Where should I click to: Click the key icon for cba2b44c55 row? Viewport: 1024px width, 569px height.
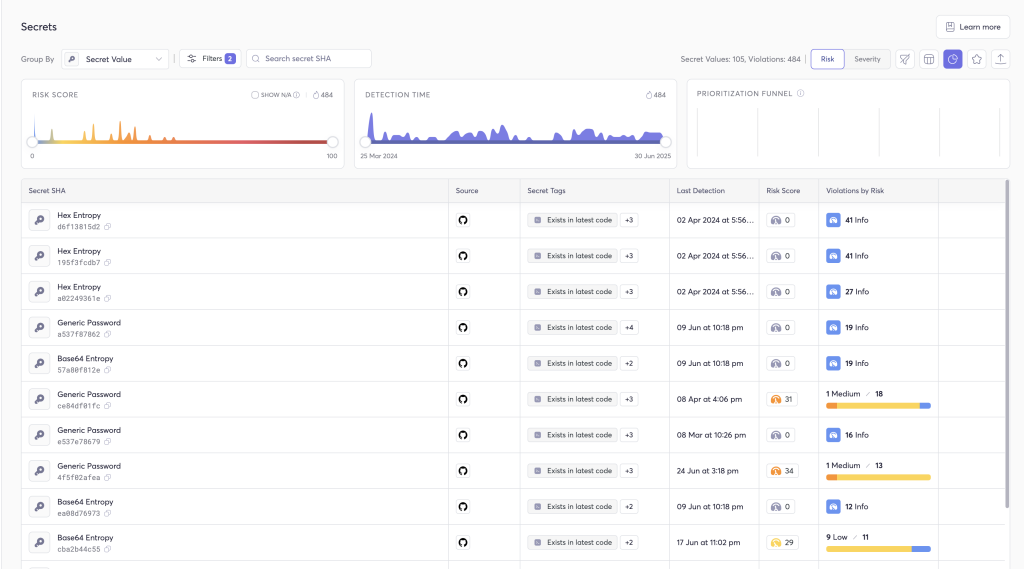[39, 542]
